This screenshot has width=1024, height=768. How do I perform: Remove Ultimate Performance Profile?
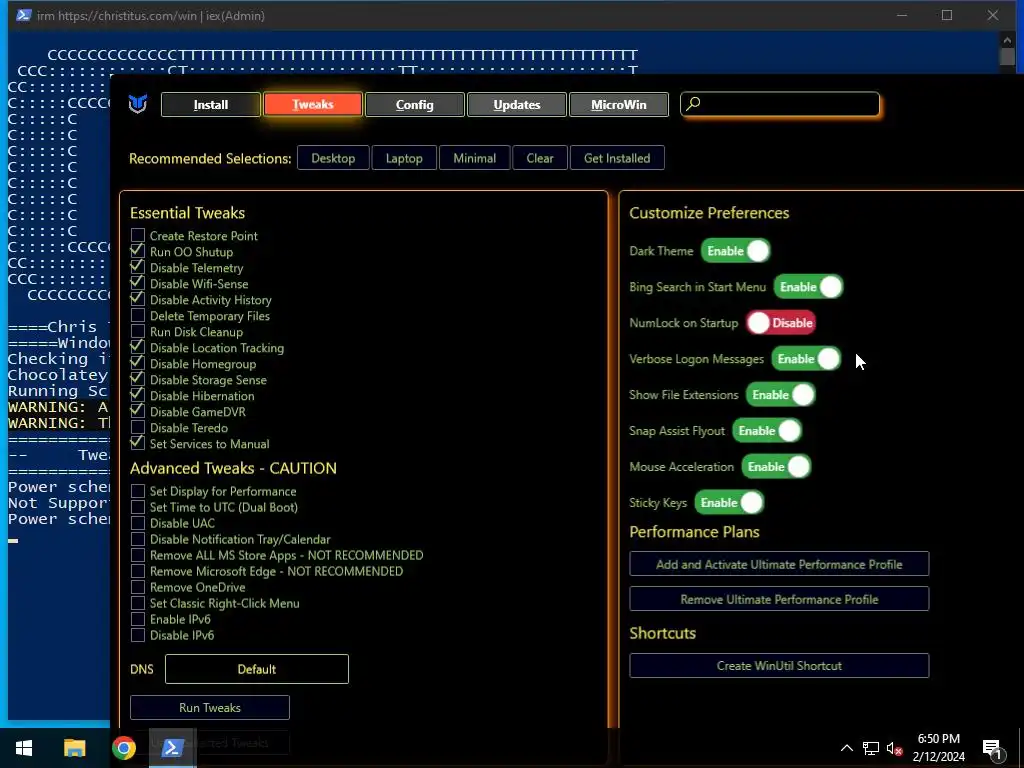(779, 599)
